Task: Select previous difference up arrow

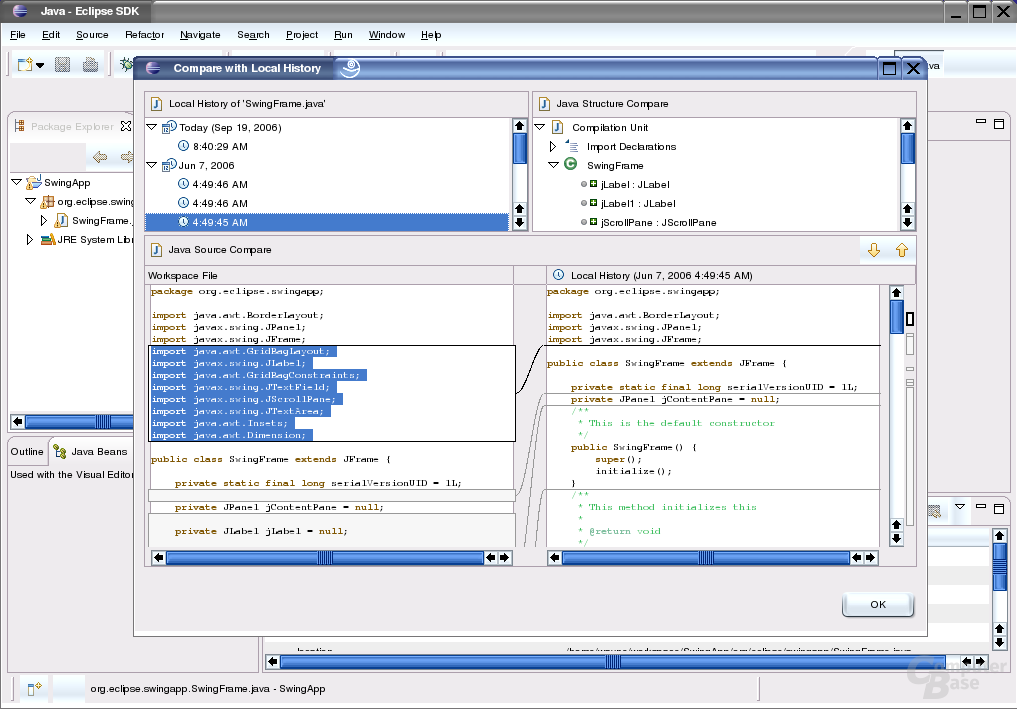Action: point(902,250)
